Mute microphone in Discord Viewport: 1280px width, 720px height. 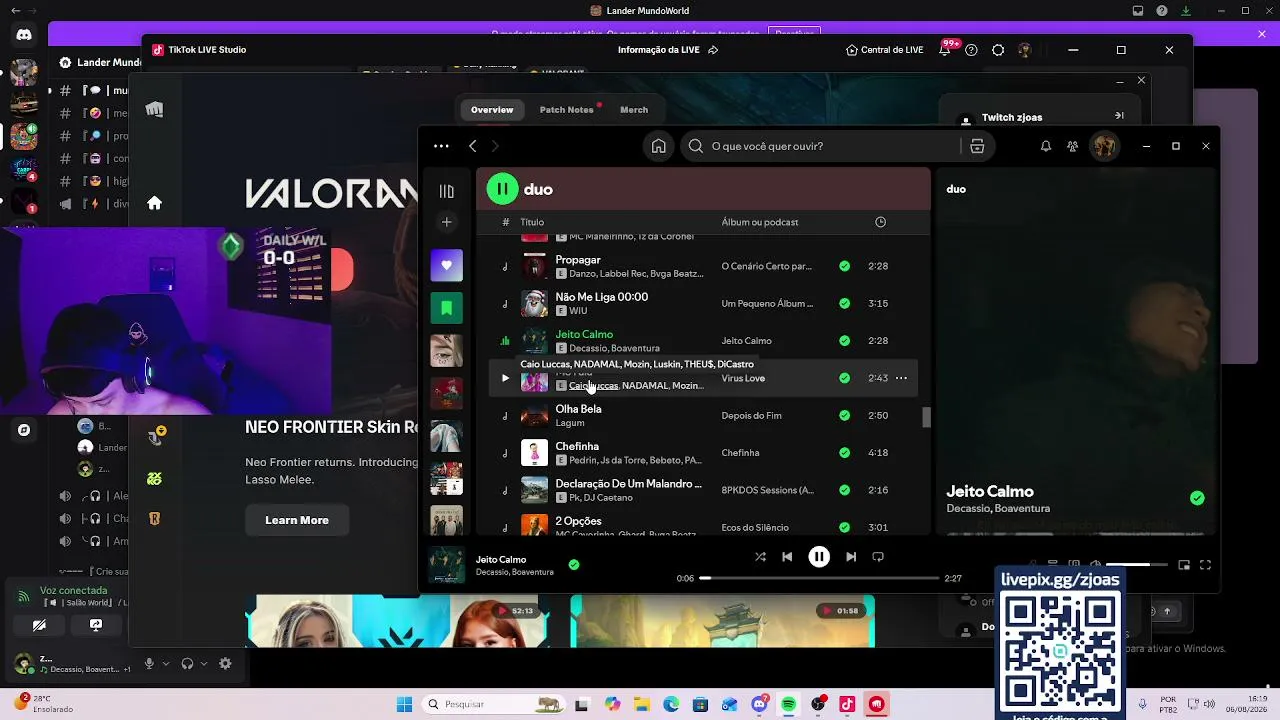click(149, 664)
